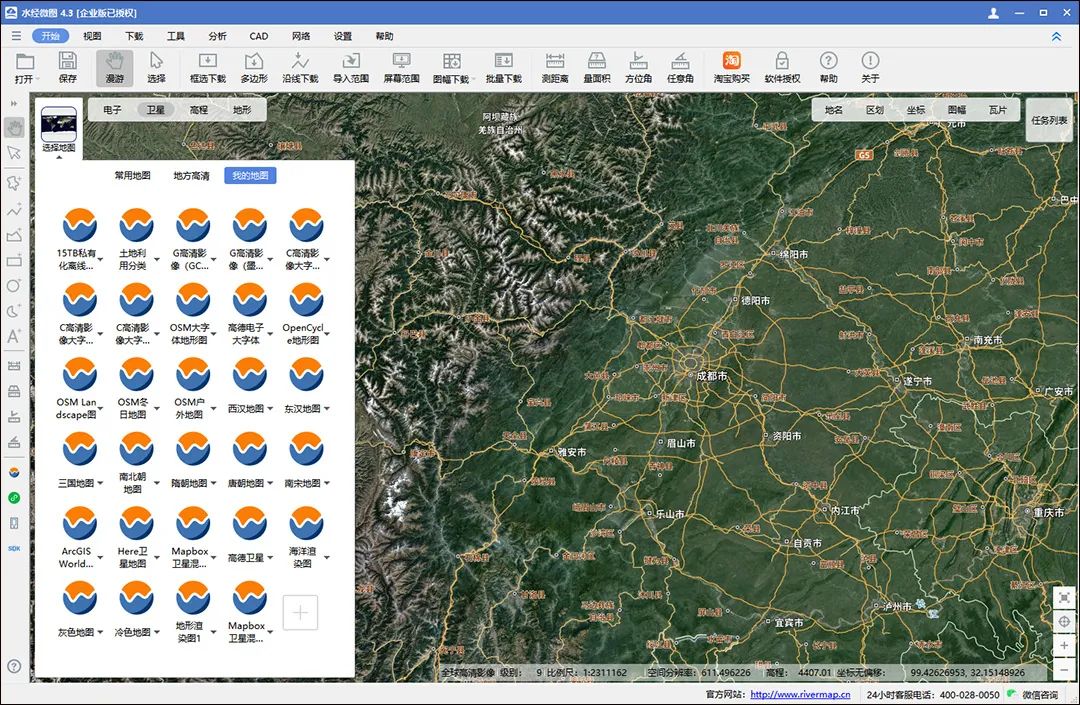Expand dropdown arrow next to 海洋渲染图
Screen dimensions: 1080x705
[326, 558]
